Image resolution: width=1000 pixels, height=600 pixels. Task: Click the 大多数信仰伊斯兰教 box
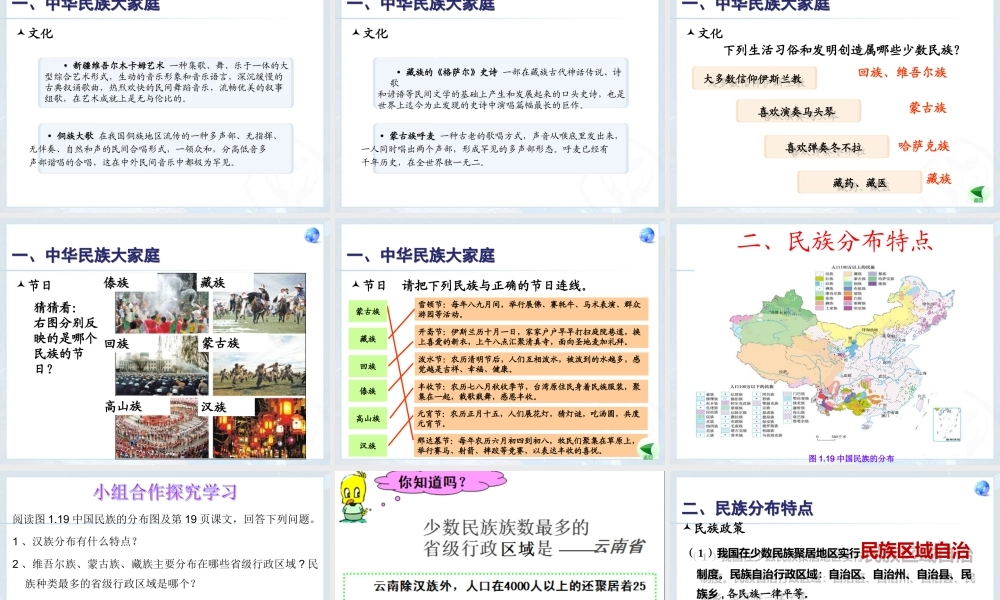pyautogui.click(x=754, y=78)
